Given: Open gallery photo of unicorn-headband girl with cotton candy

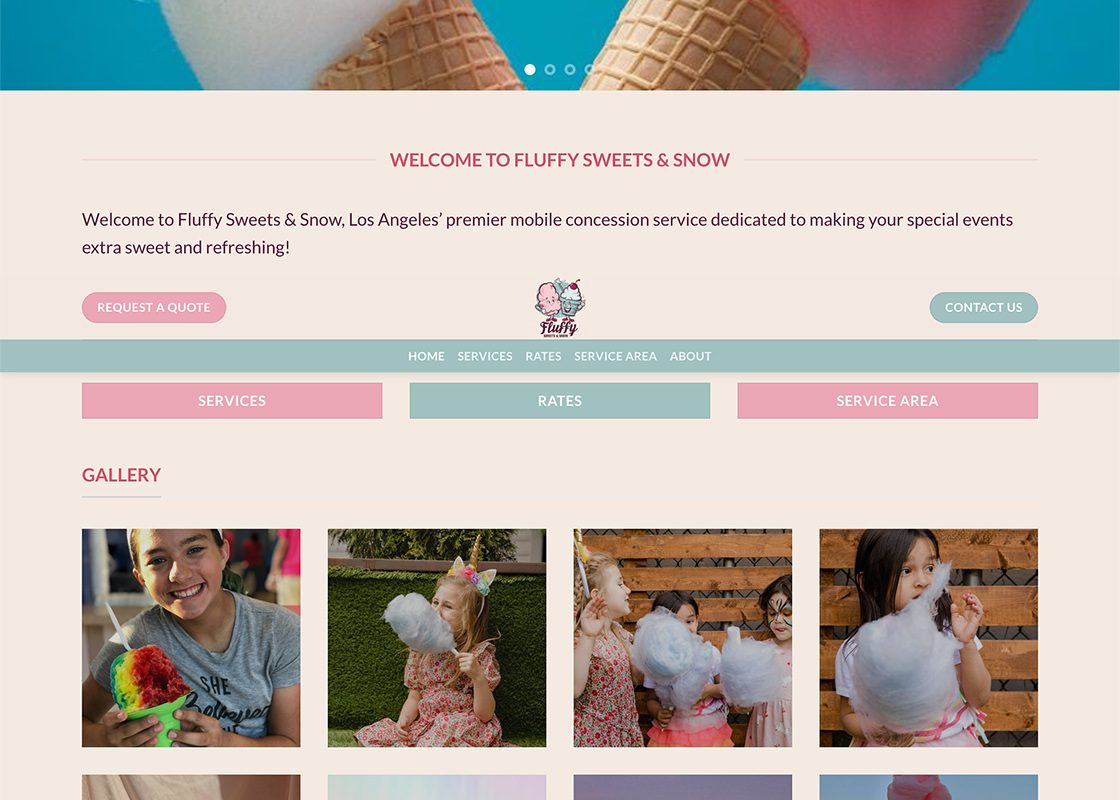Looking at the screenshot, I should coord(437,638).
